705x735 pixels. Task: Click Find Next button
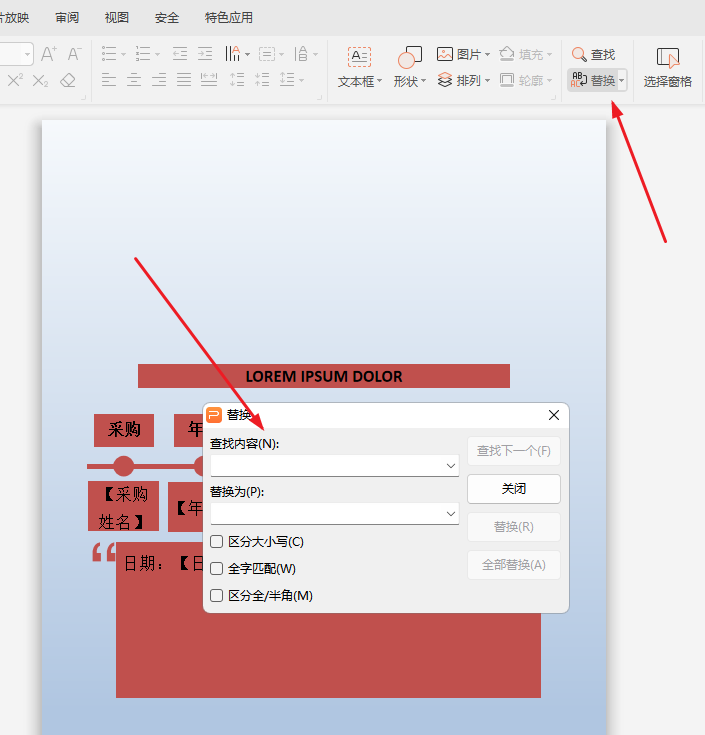tap(514, 451)
